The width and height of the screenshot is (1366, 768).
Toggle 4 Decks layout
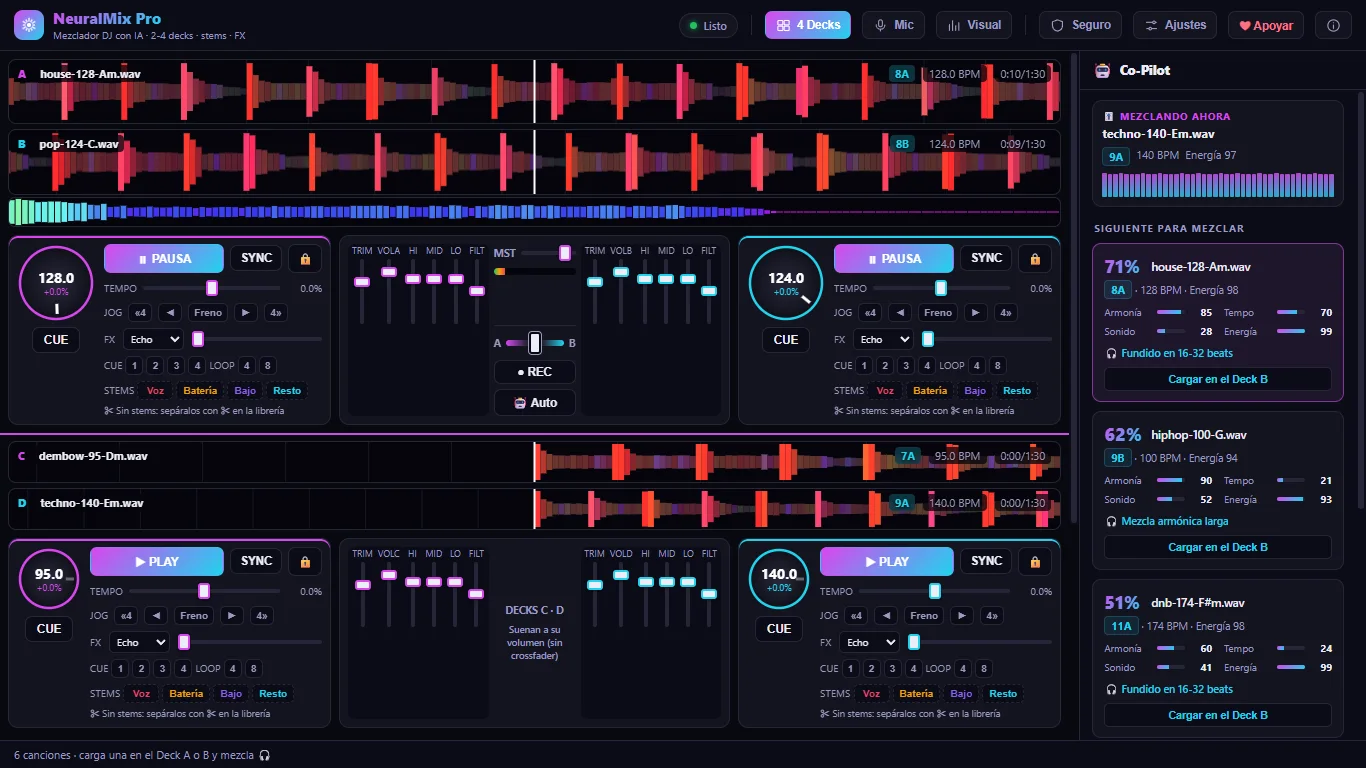click(x=808, y=25)
